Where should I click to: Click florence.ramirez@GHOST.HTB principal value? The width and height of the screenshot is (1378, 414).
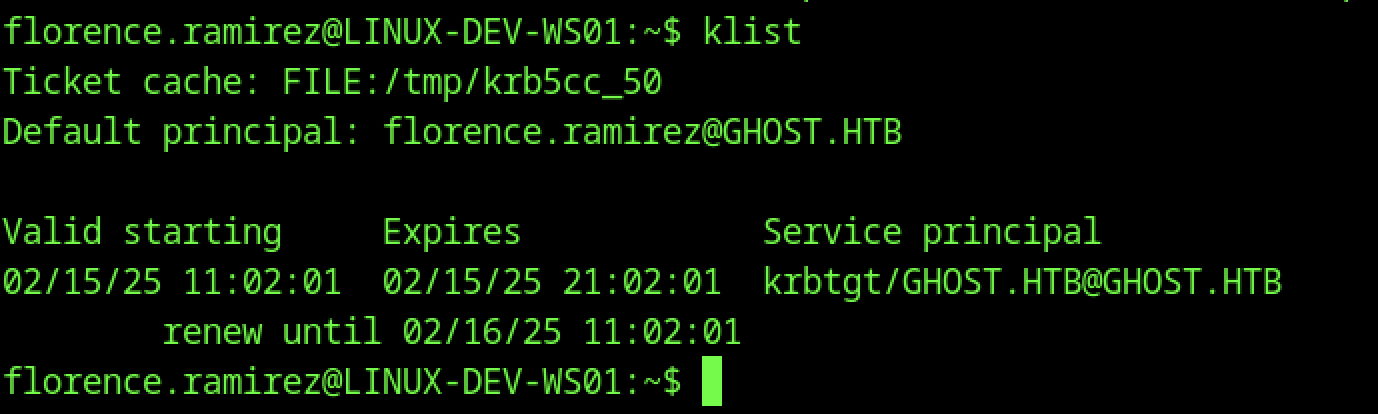click(642, 132)
